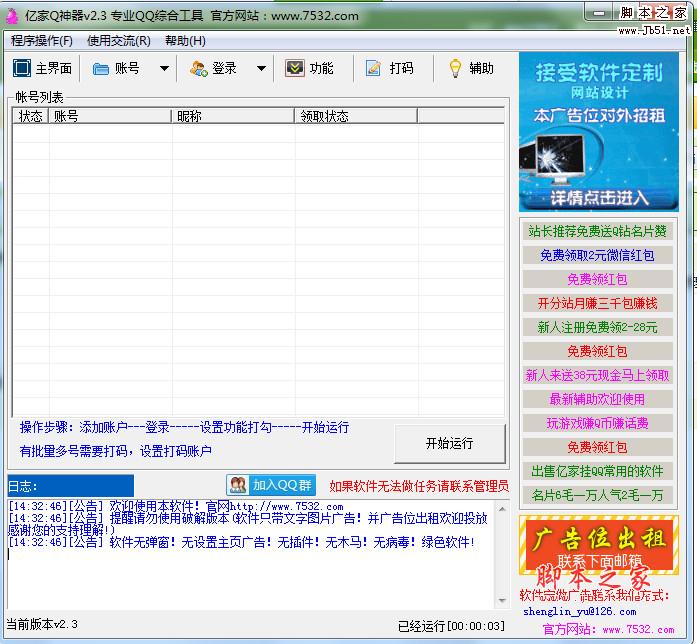This screenshot has width=697, height=644.
Task: Click the 接受软件定制 ad banner image
Action: pyautogui.click(x=598, y=130)
